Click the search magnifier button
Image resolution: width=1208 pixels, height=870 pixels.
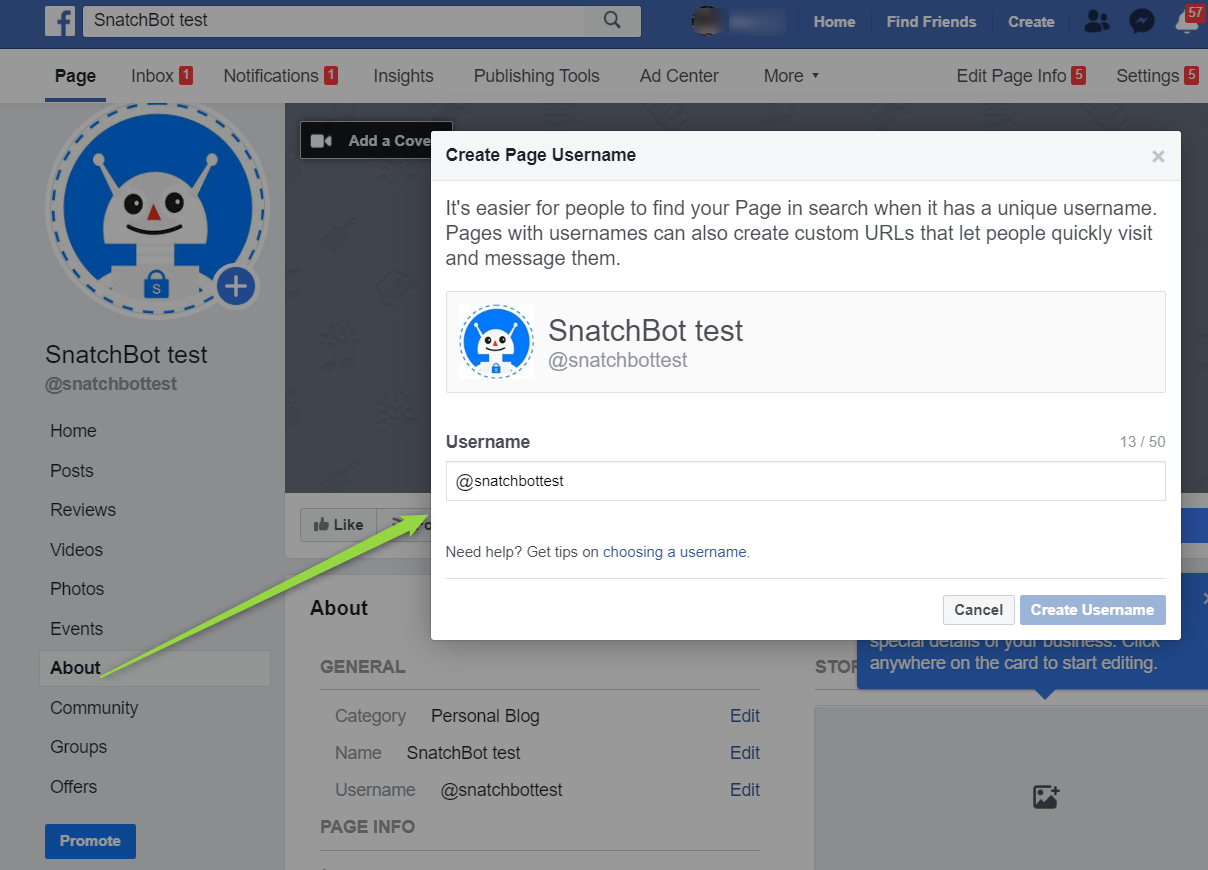coord(613,21)
